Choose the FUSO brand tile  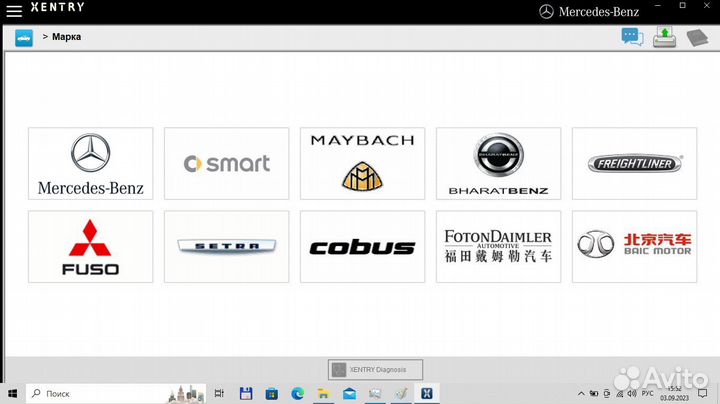91,246
